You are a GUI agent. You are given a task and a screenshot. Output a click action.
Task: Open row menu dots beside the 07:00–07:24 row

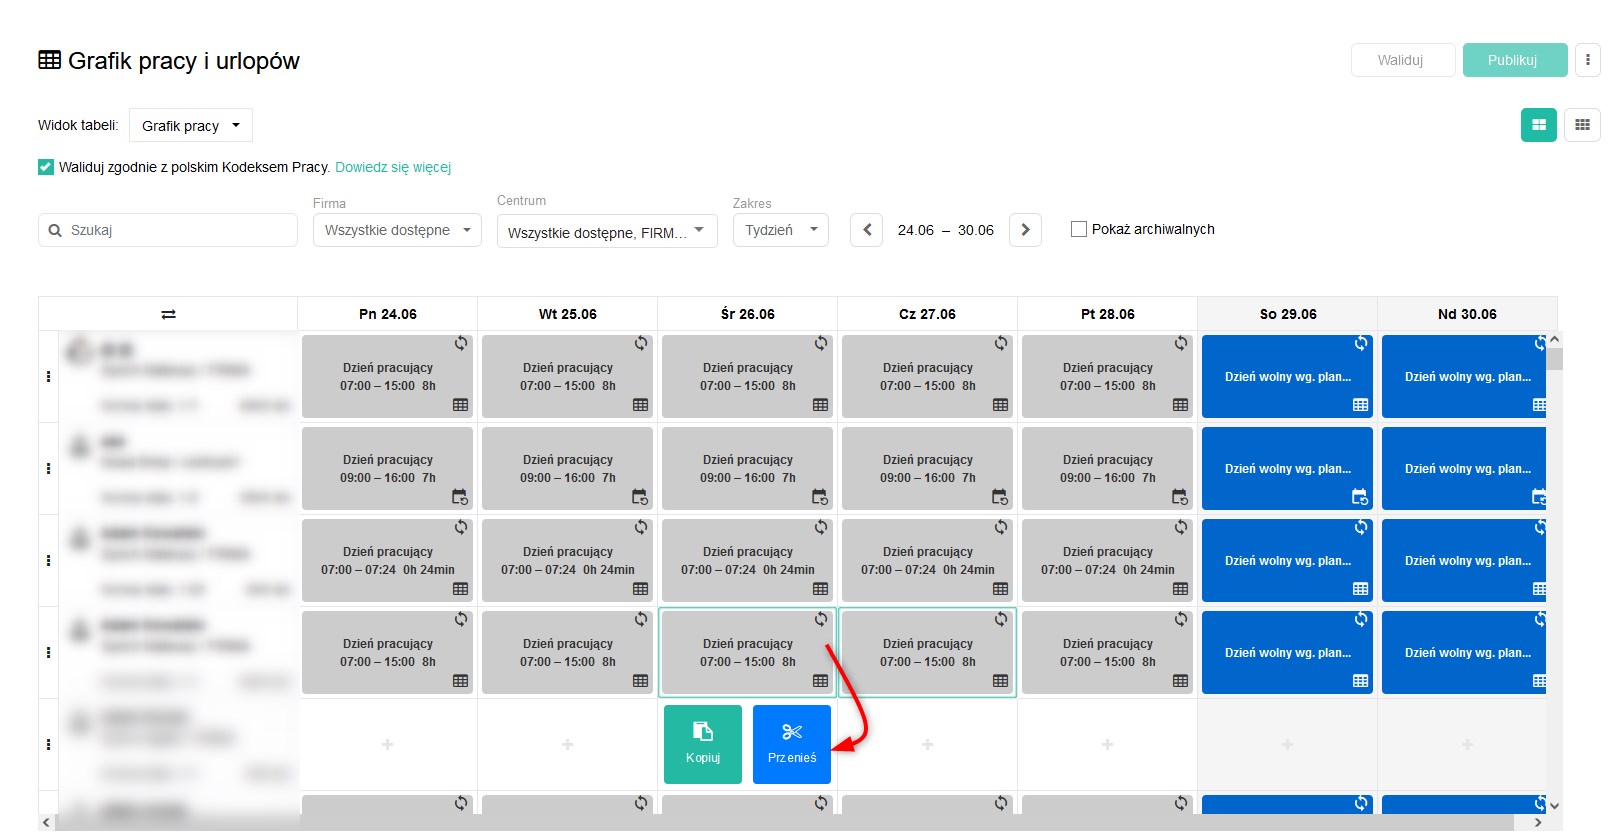click(48, 560)
